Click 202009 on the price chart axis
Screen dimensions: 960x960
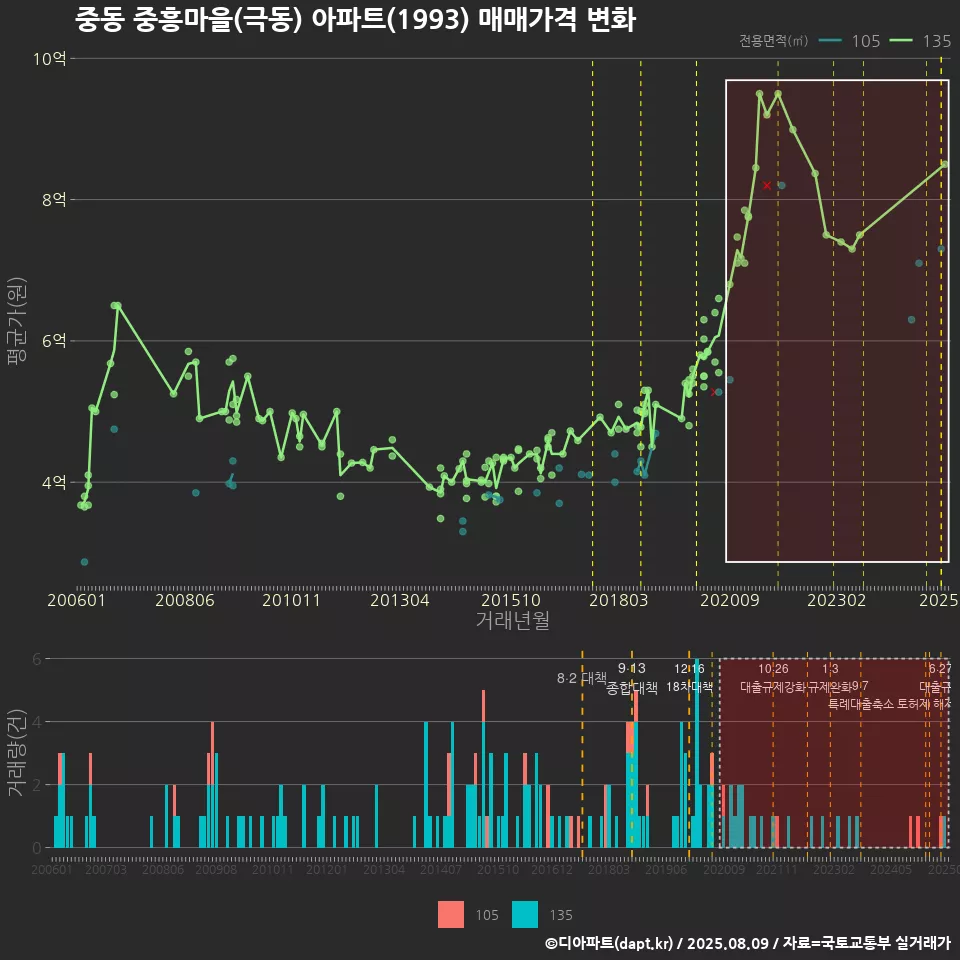[x=730, y=600]
